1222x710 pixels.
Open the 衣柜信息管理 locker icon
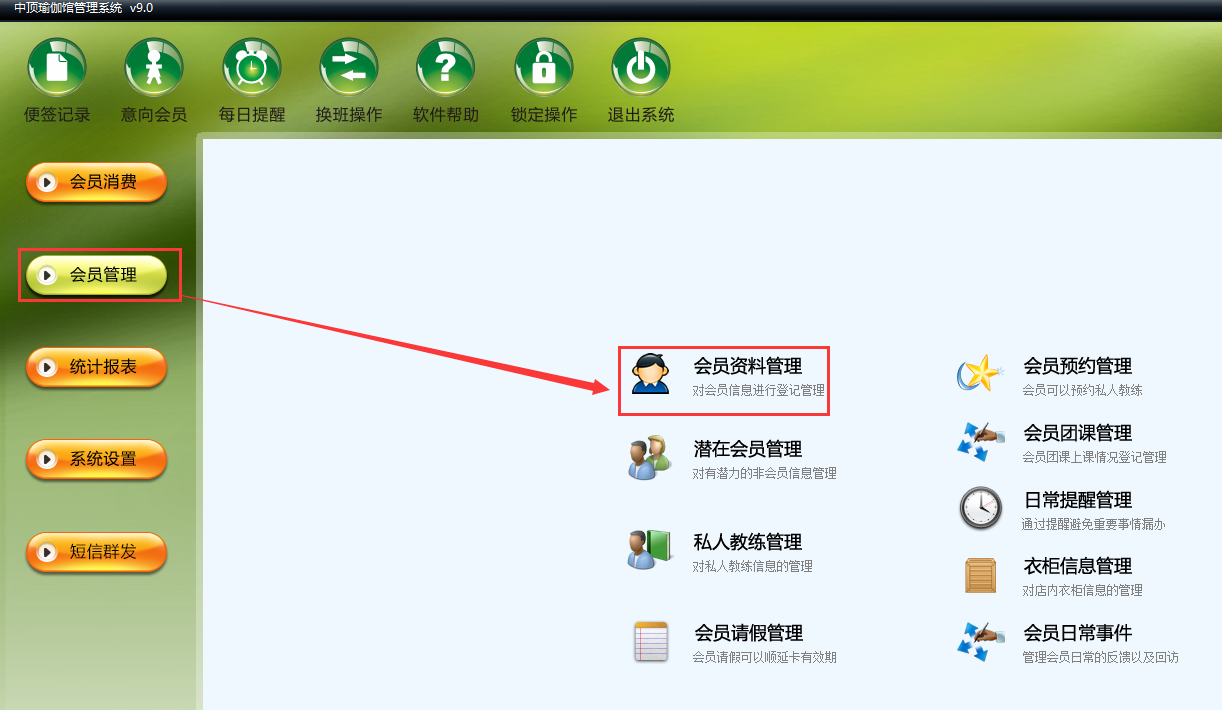(980, 574)
